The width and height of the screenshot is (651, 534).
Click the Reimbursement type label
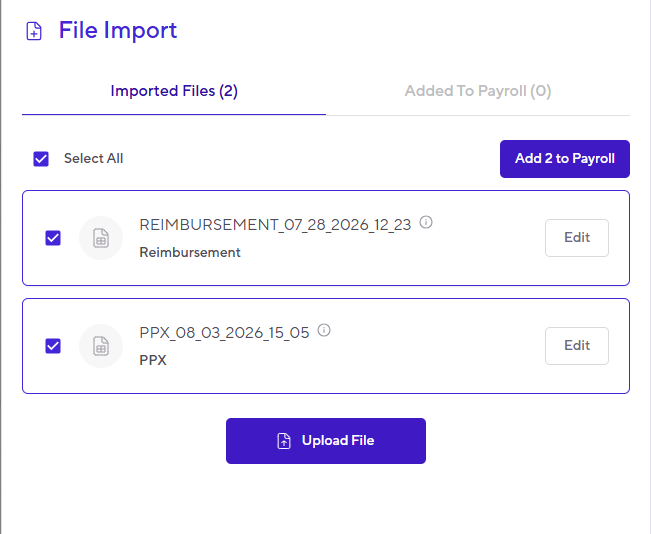pyautogui.click(x=190, y=252)
